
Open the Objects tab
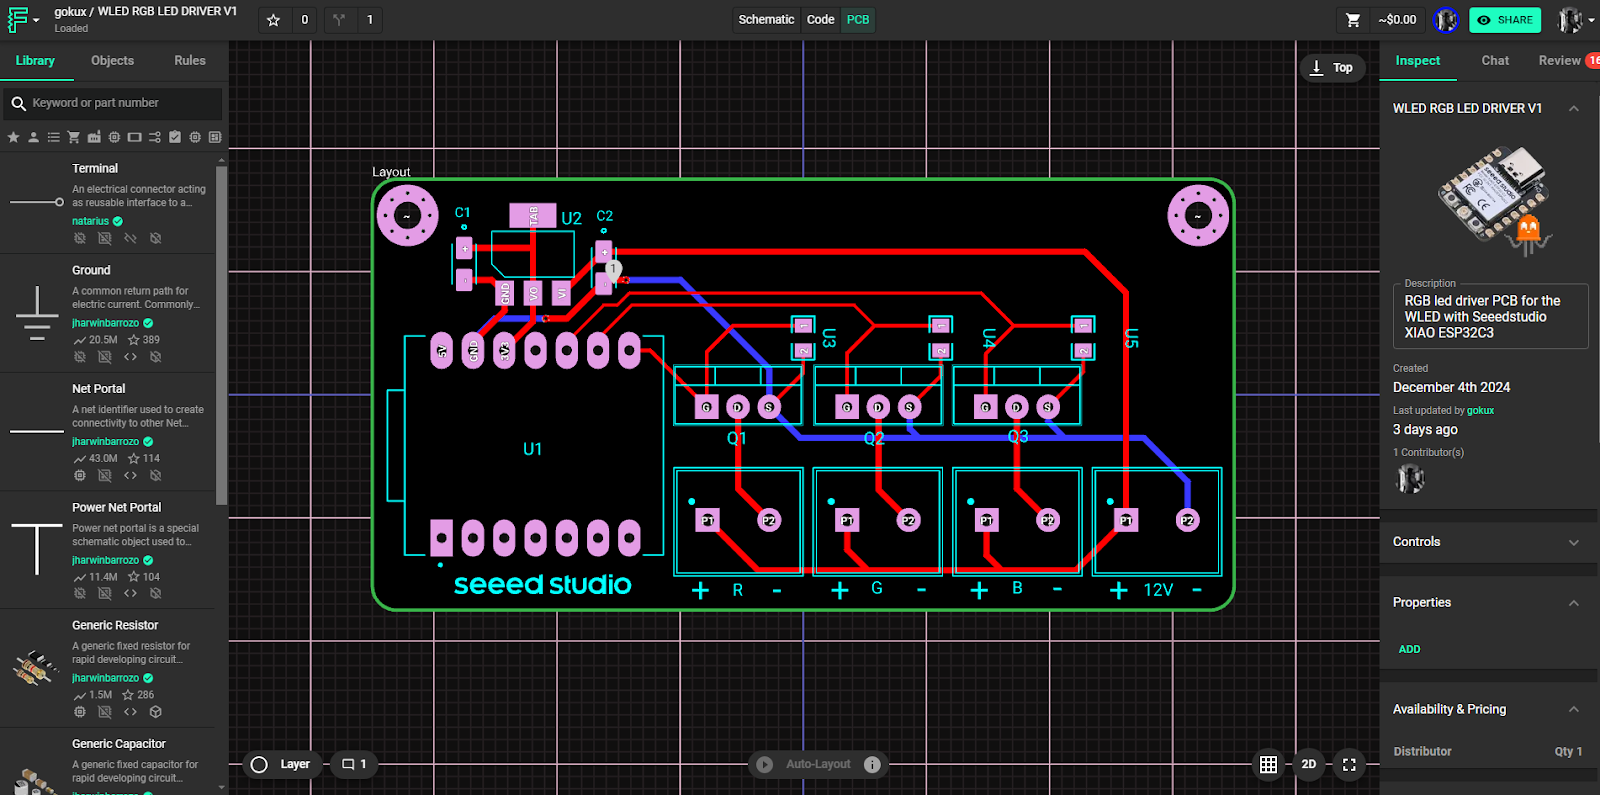112,61
